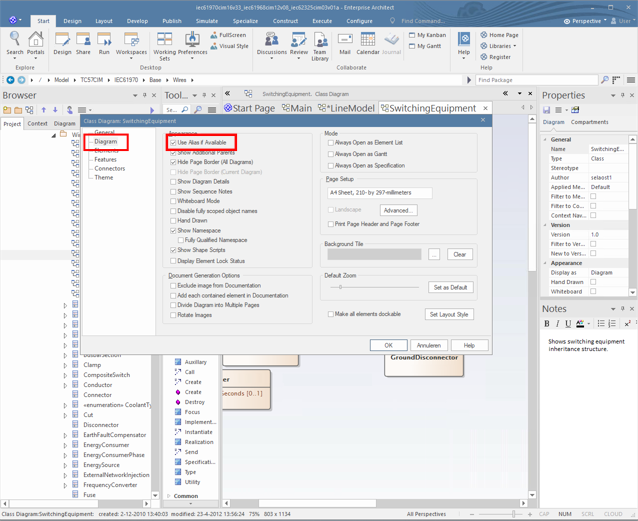Open Discussions in Collaborate group

click(272, 44)
